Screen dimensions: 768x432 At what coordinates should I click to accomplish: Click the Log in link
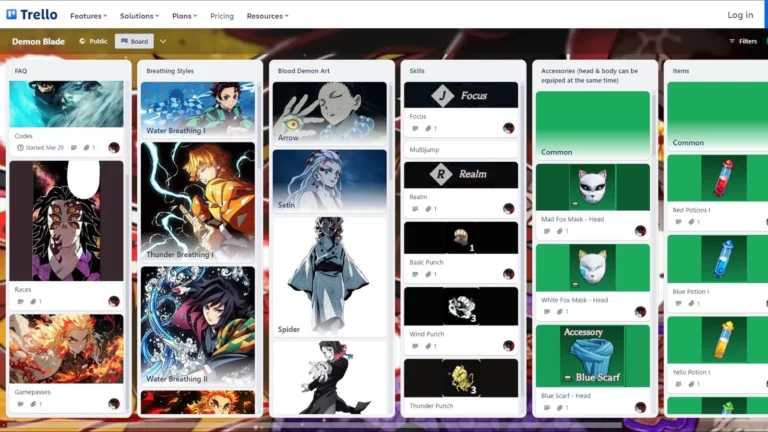point(740,15)
